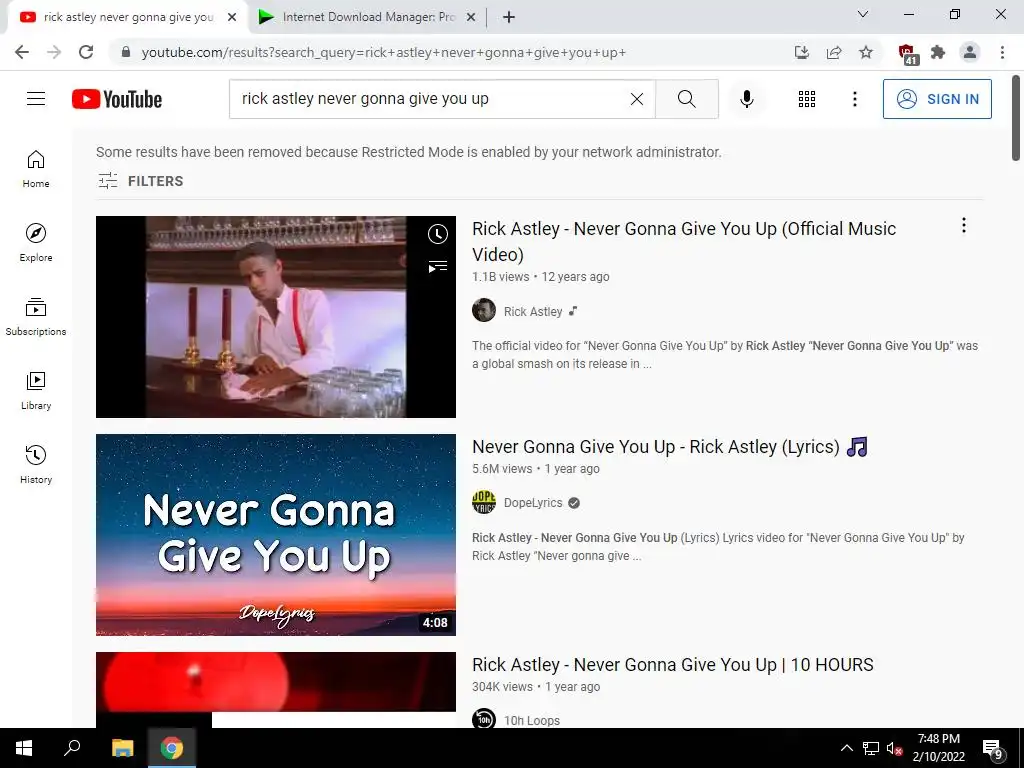Show hidden system tray icons

coord(846,748)
